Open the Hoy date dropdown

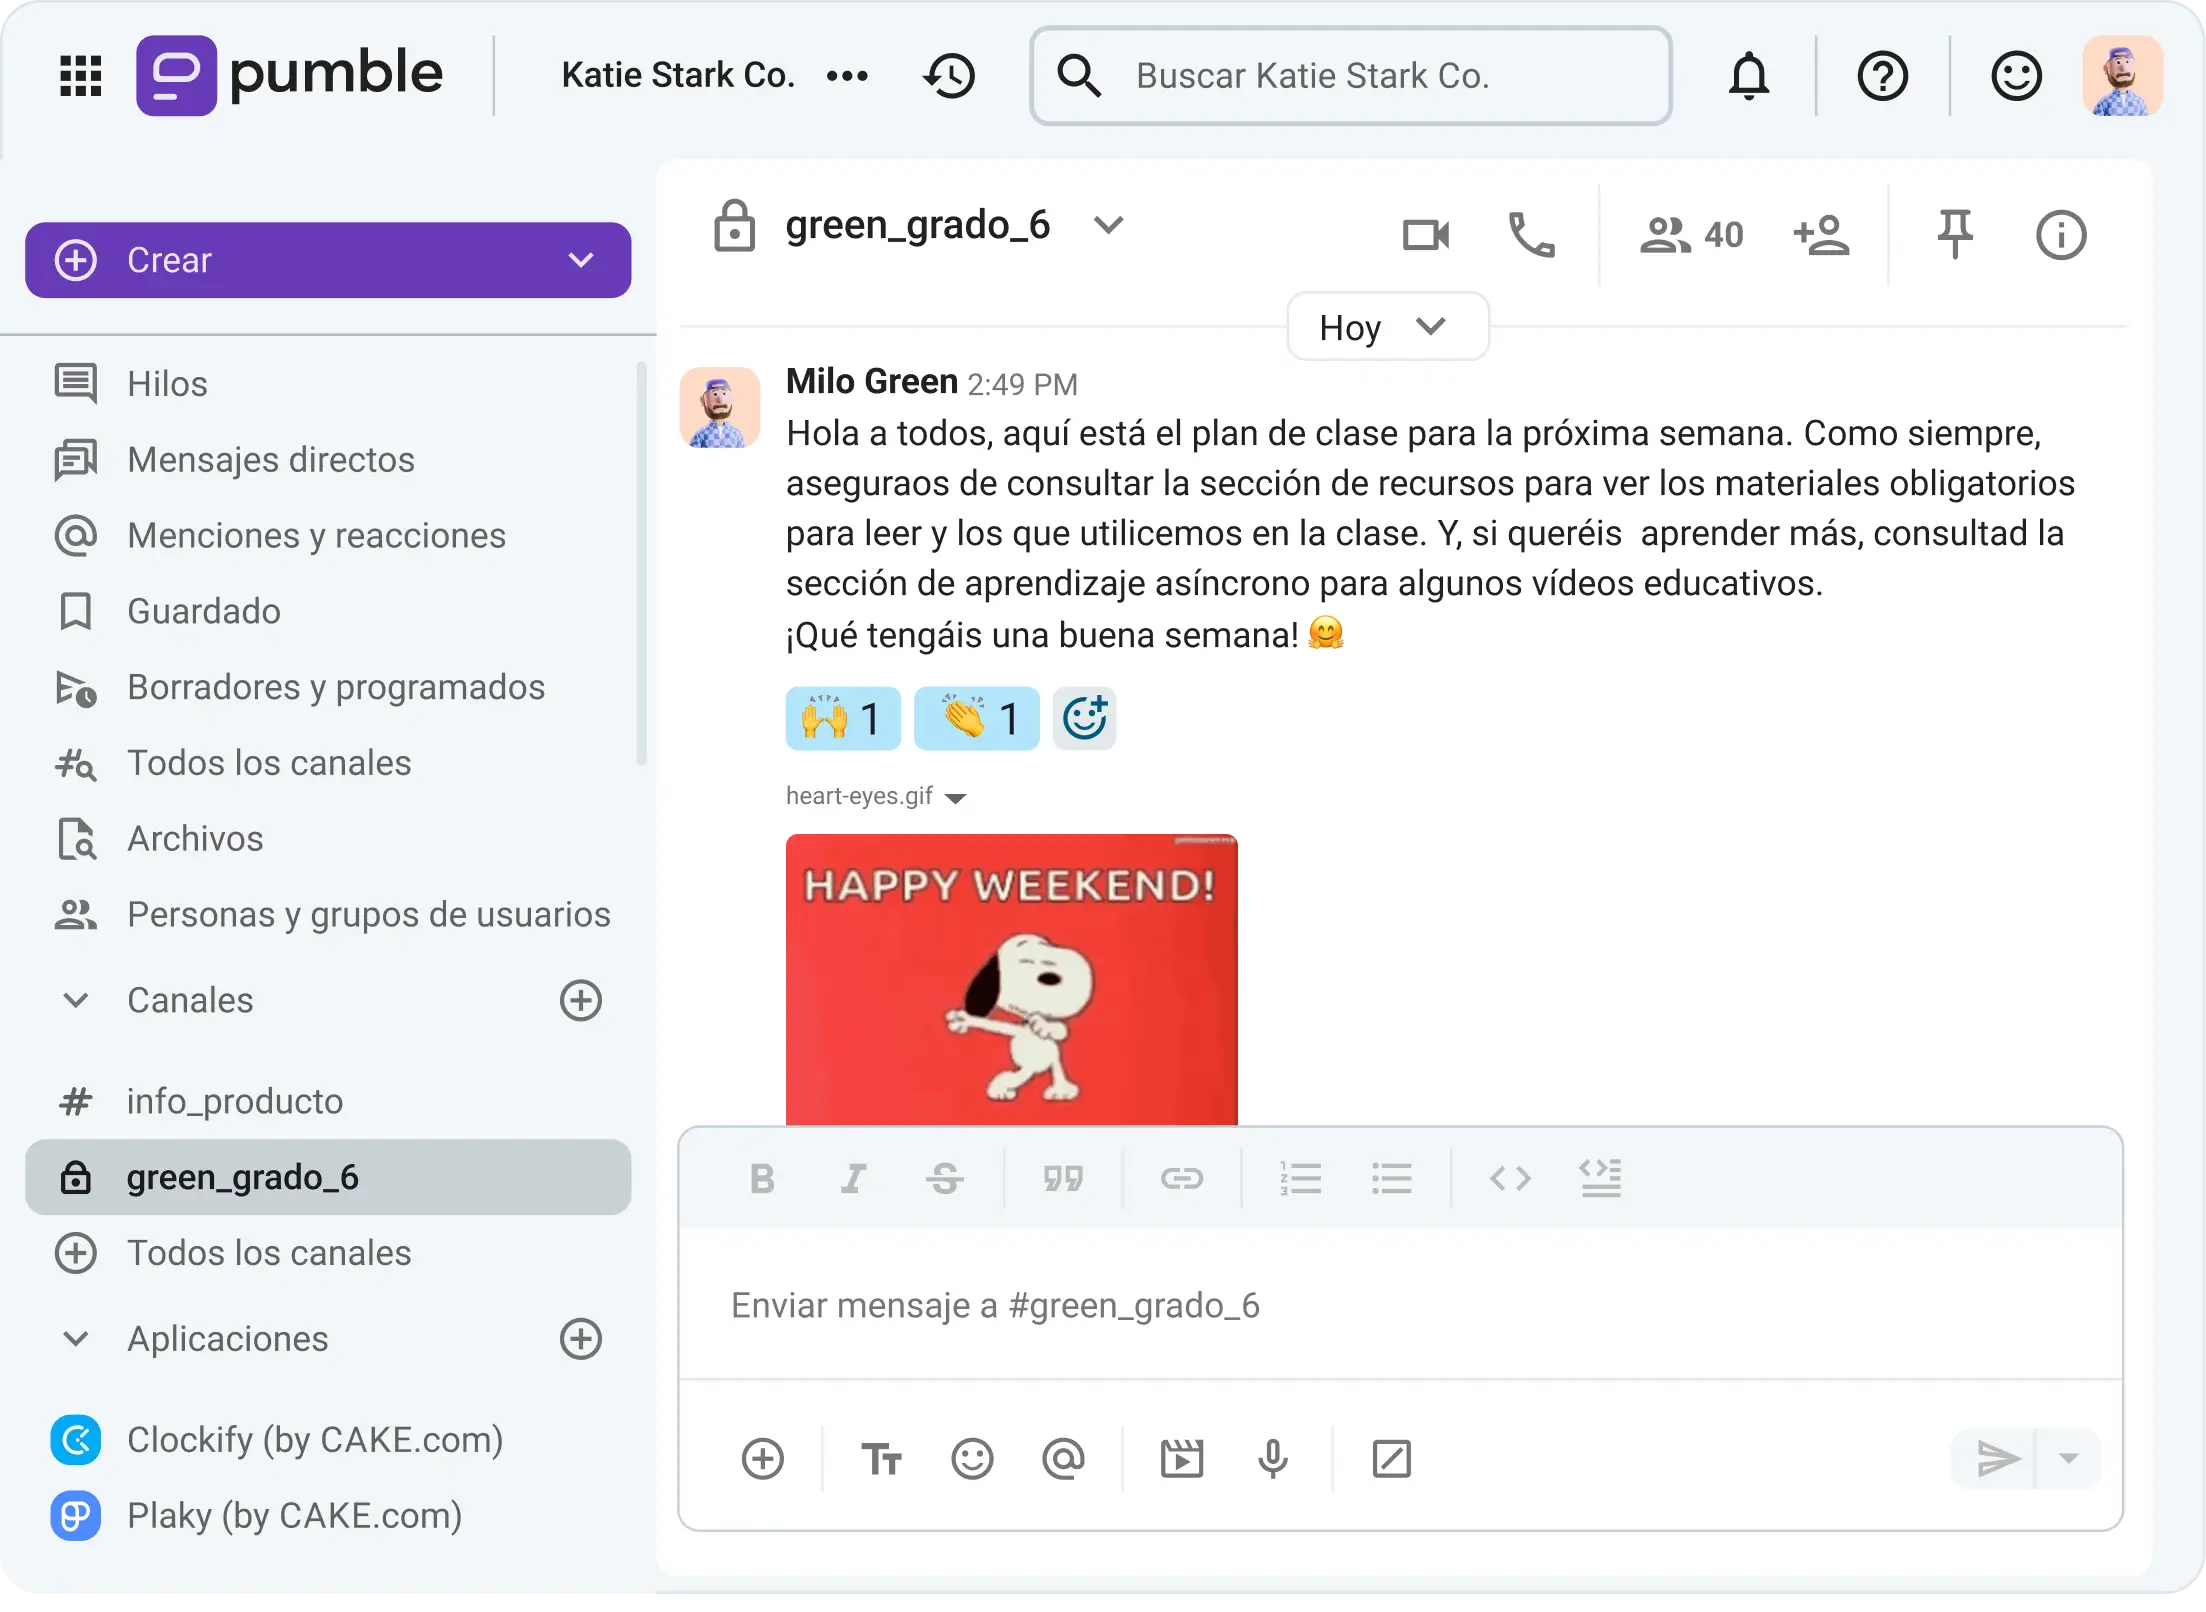click(x=1387, y=327)
